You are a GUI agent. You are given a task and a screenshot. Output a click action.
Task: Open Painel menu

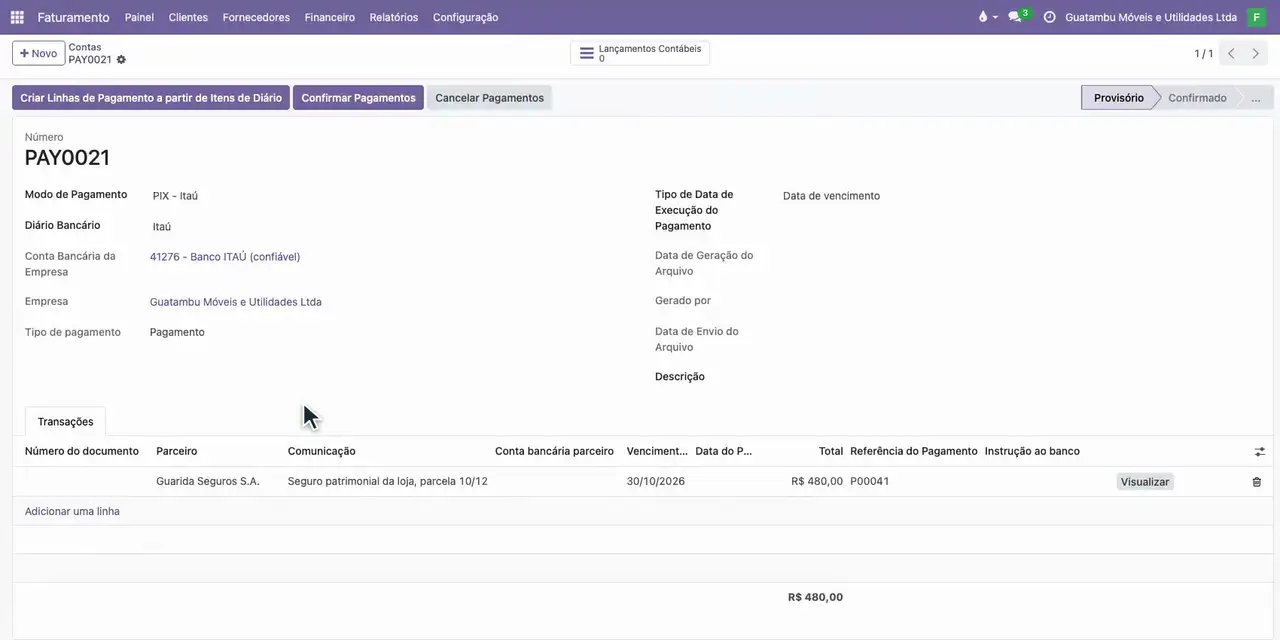139,17
